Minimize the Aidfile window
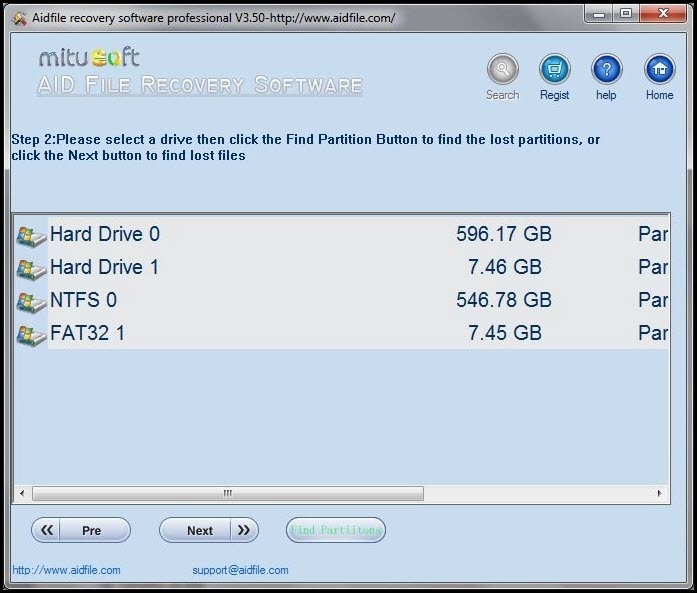 click(x=599, y=14)
